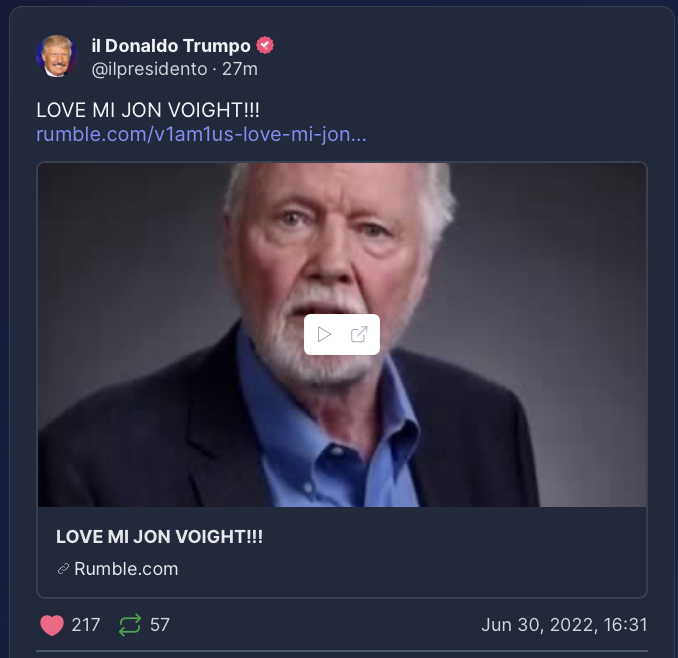
Task: Open the Jun 30, 2022, 16:31 timestamp
Action: tap(564, 625)
